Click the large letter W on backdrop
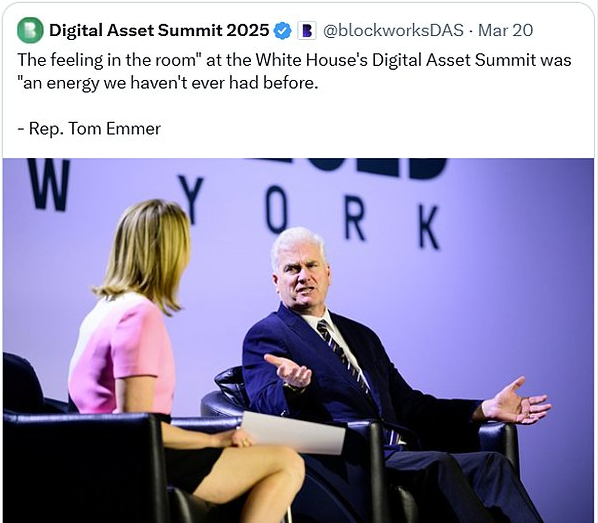This screenshot has width=598, height=523. (x=50, y=185)
